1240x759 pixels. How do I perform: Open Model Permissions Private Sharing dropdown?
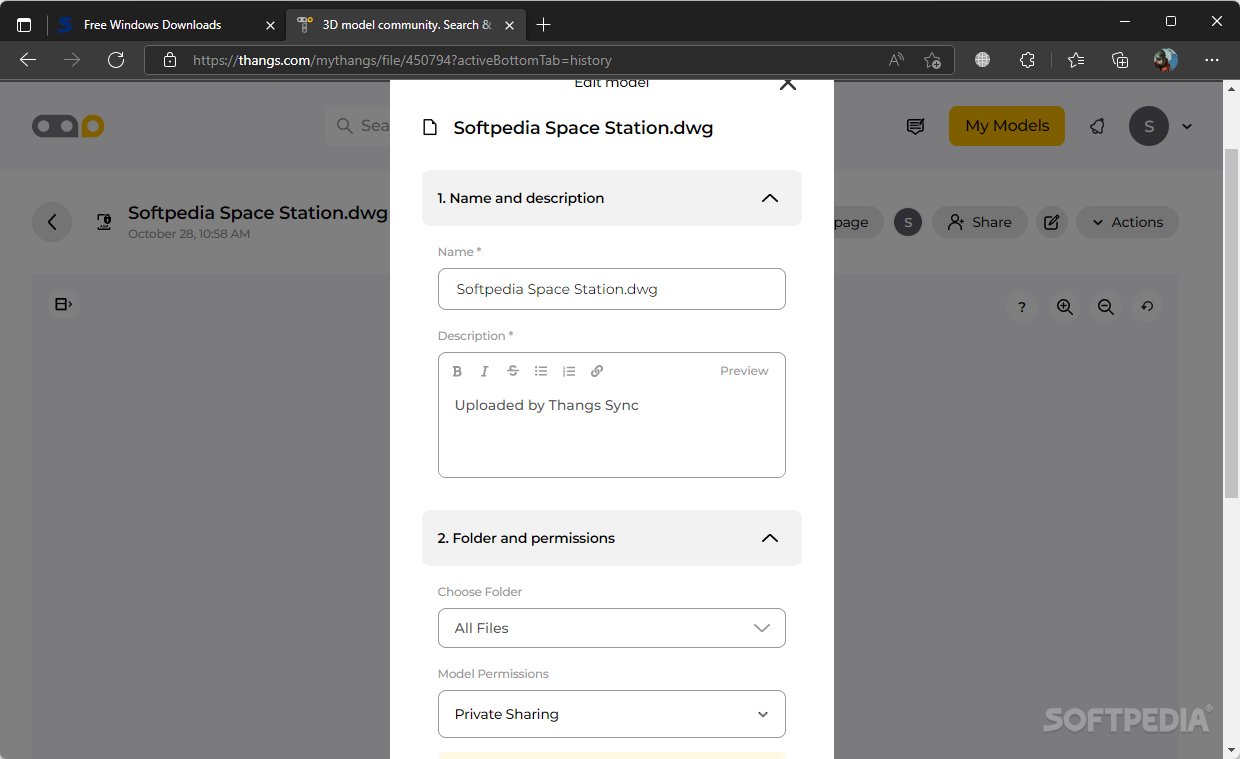click(612, 714)
